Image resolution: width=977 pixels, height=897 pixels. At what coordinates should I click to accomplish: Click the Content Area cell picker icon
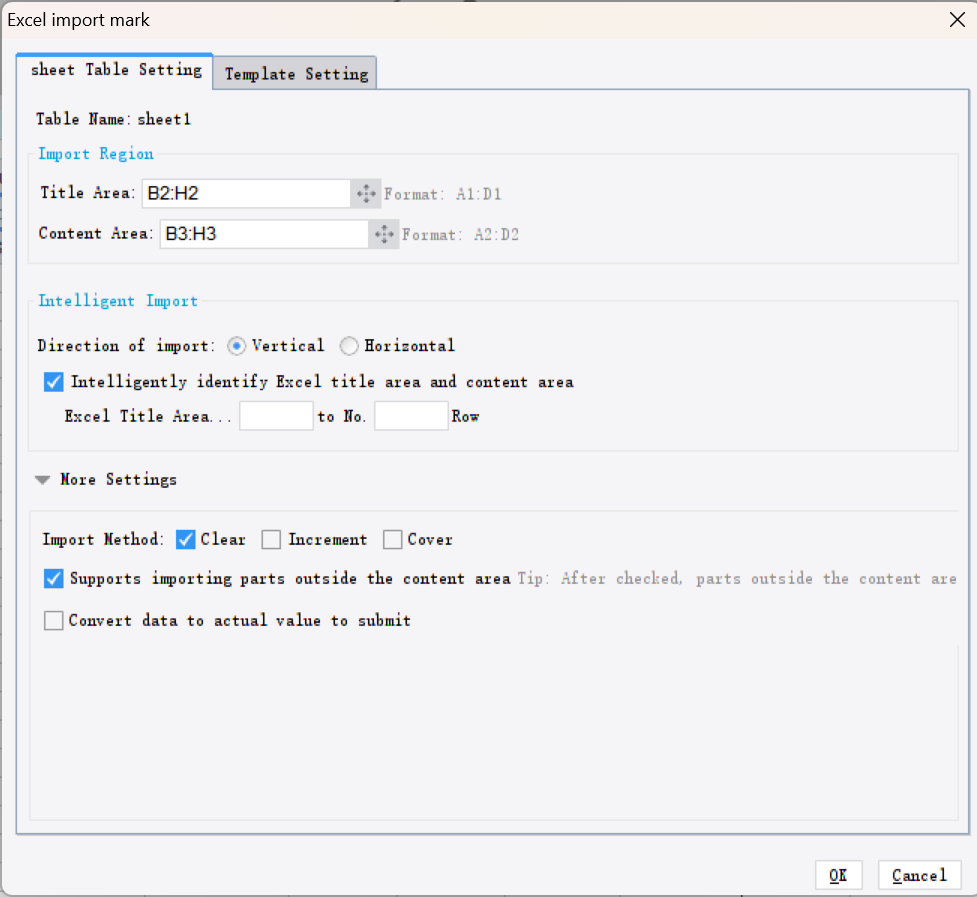pyautogui.click(x=384, y=234)
